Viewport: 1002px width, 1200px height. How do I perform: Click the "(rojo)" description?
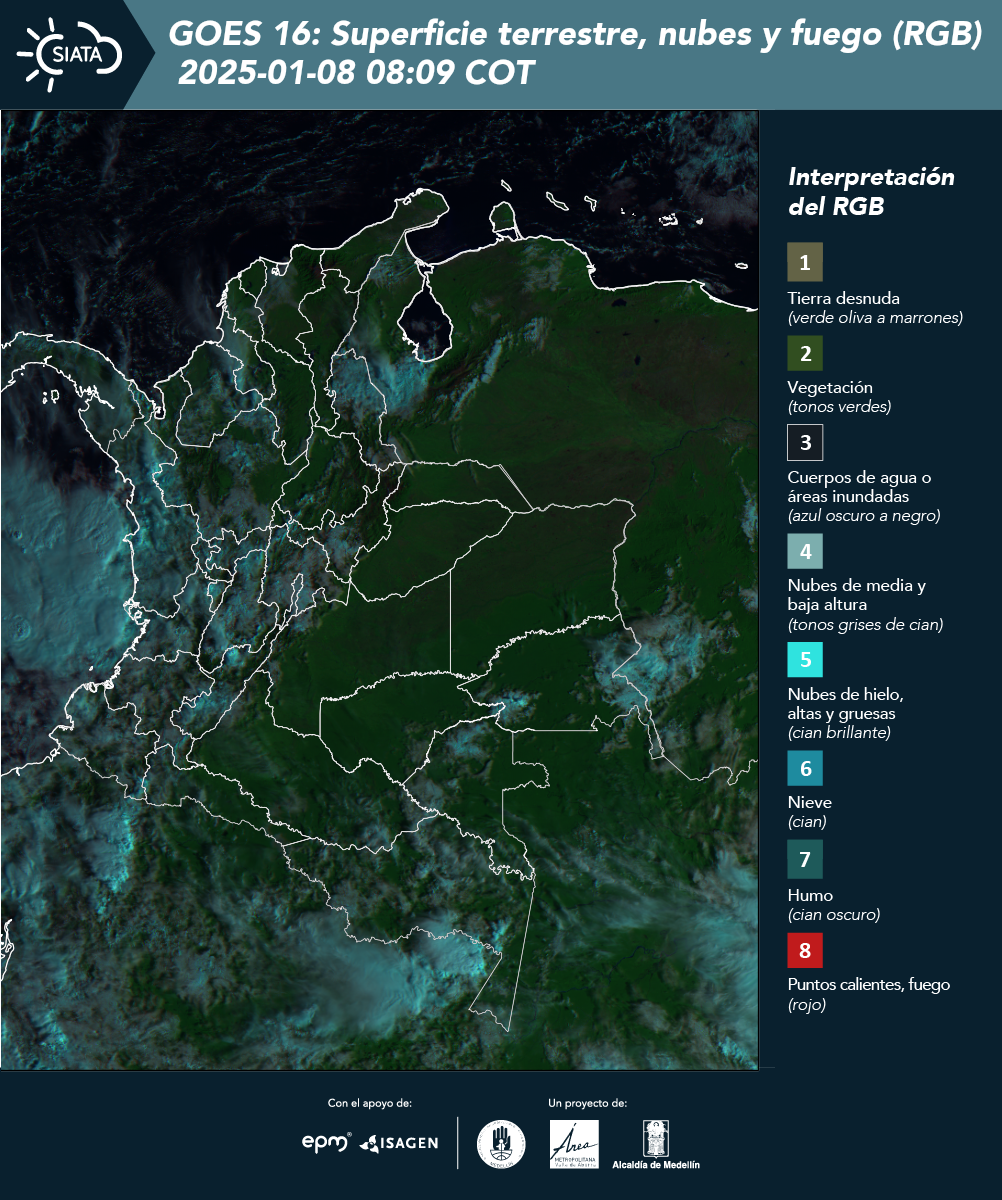(807, 1005)
